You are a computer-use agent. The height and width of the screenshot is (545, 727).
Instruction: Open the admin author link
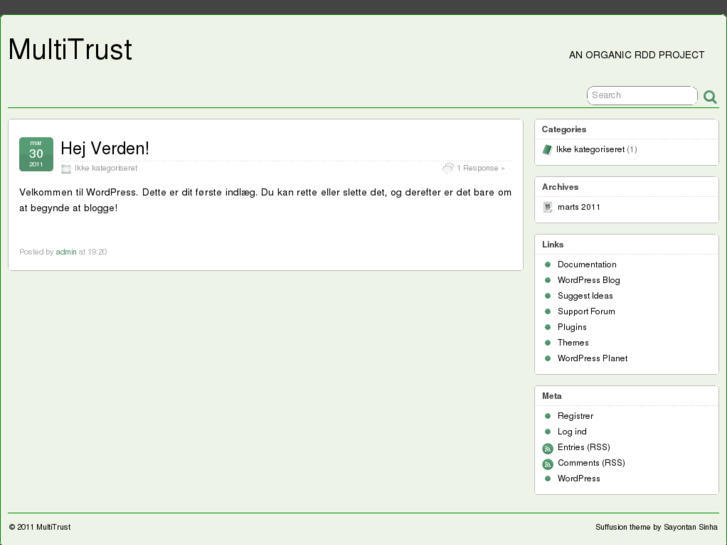click(66, 252)
